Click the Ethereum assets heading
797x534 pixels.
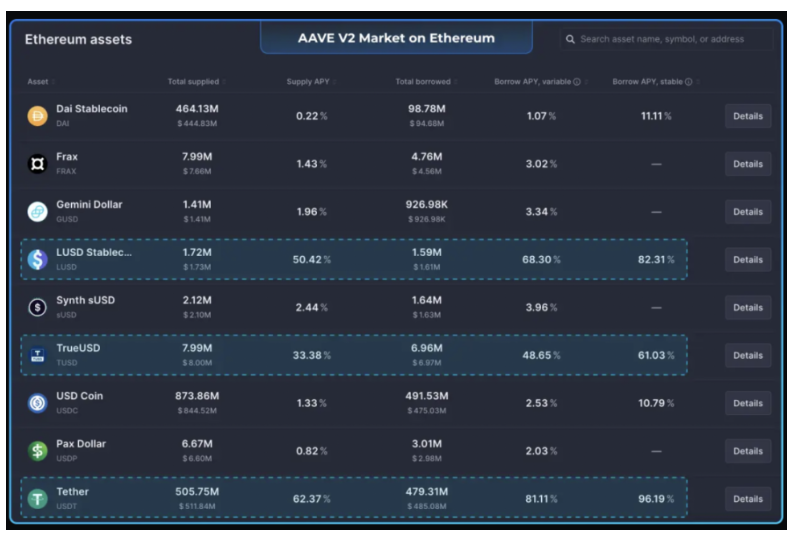tap(78, 39)
